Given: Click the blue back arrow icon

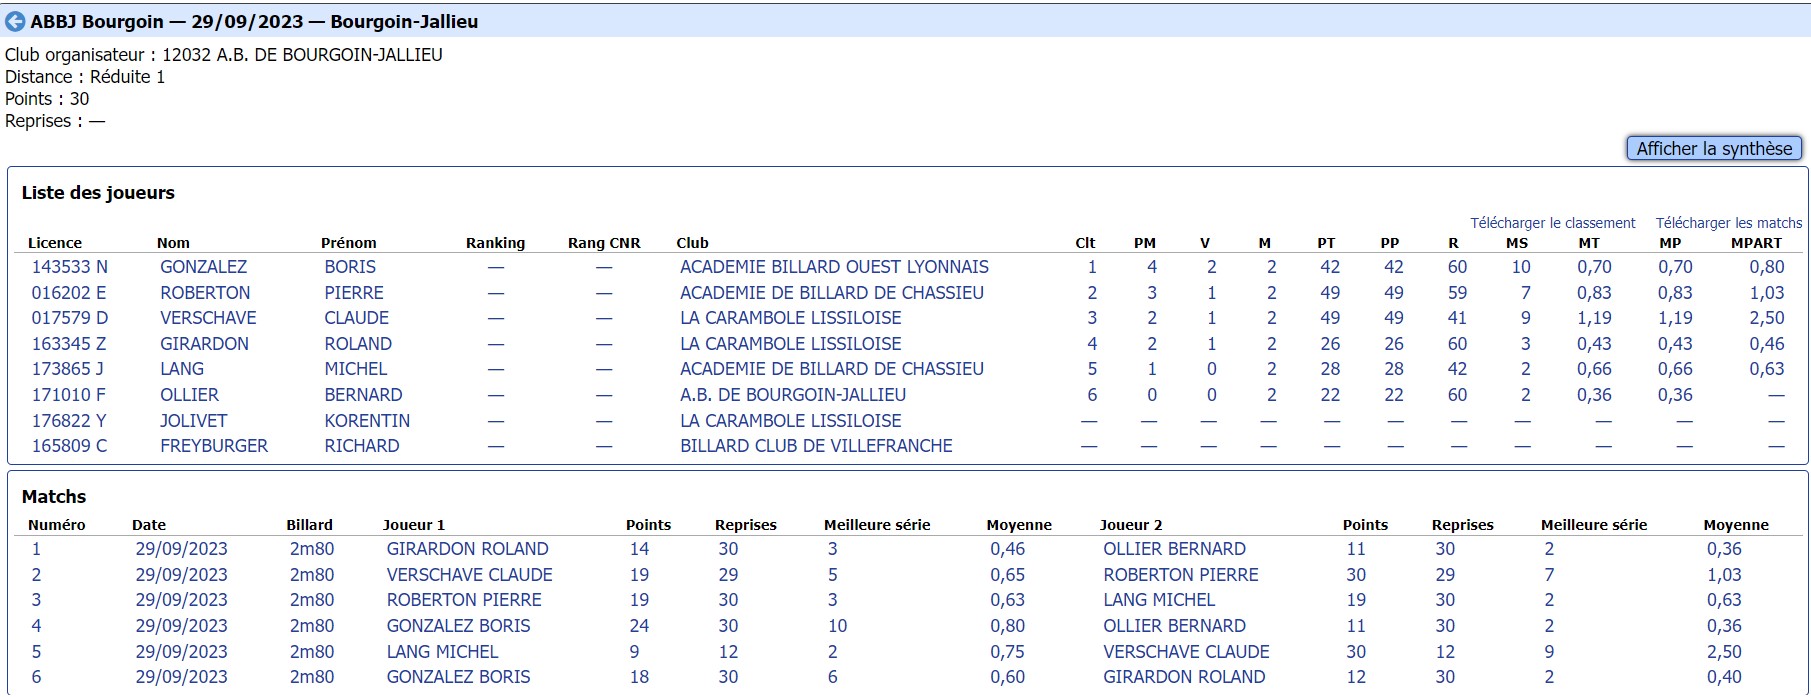Looking at the screenshot, I should [15, 21].
